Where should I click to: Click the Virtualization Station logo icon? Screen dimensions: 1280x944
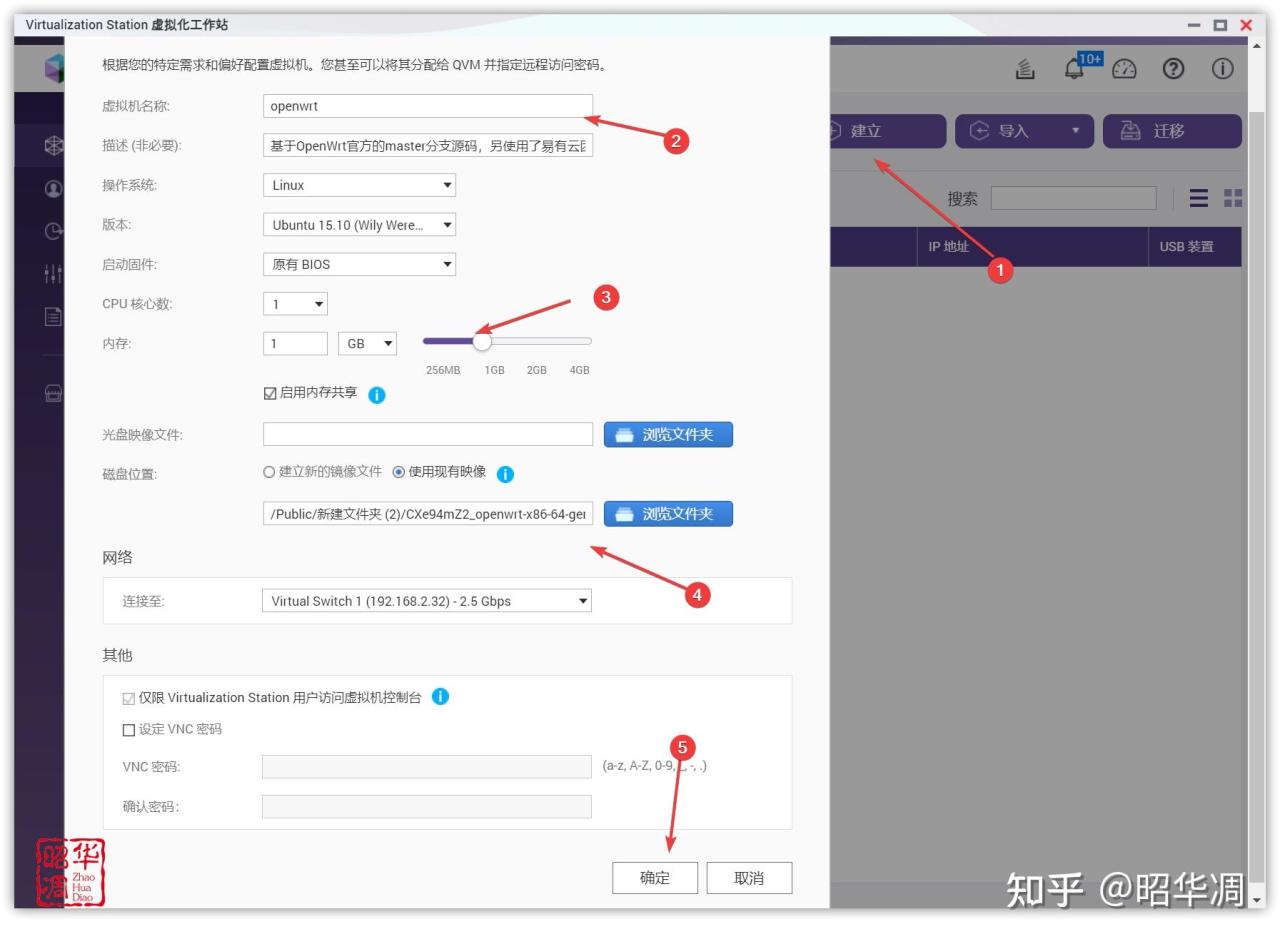click(x=54, y=68)
